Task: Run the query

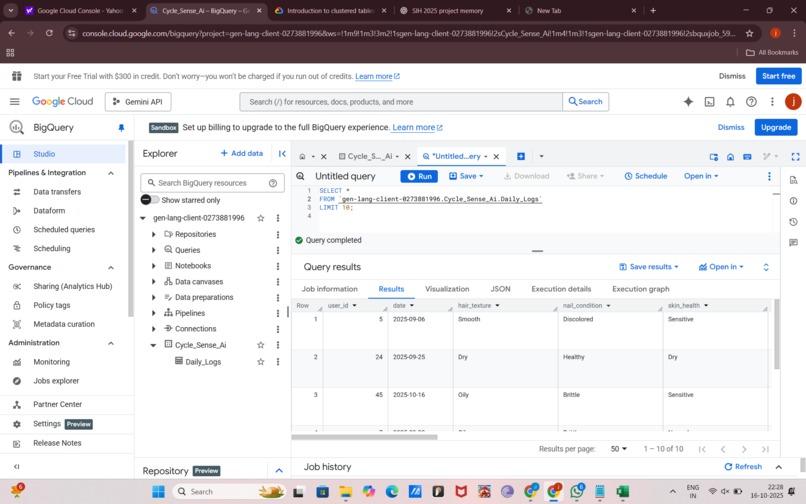Action: click(419, 176)
